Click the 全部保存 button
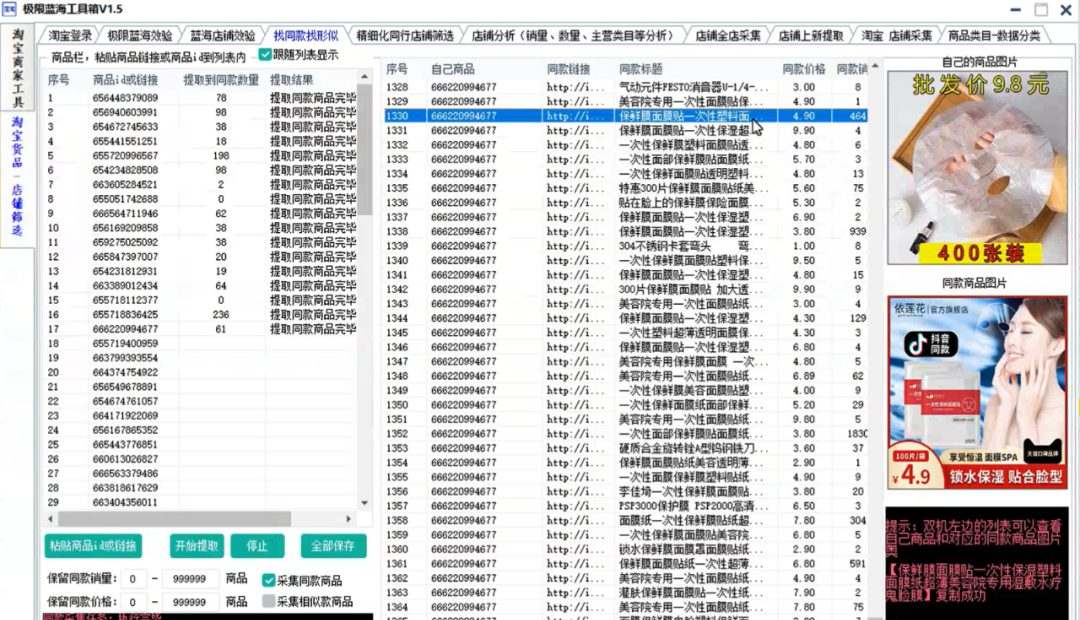 [333, 546]
